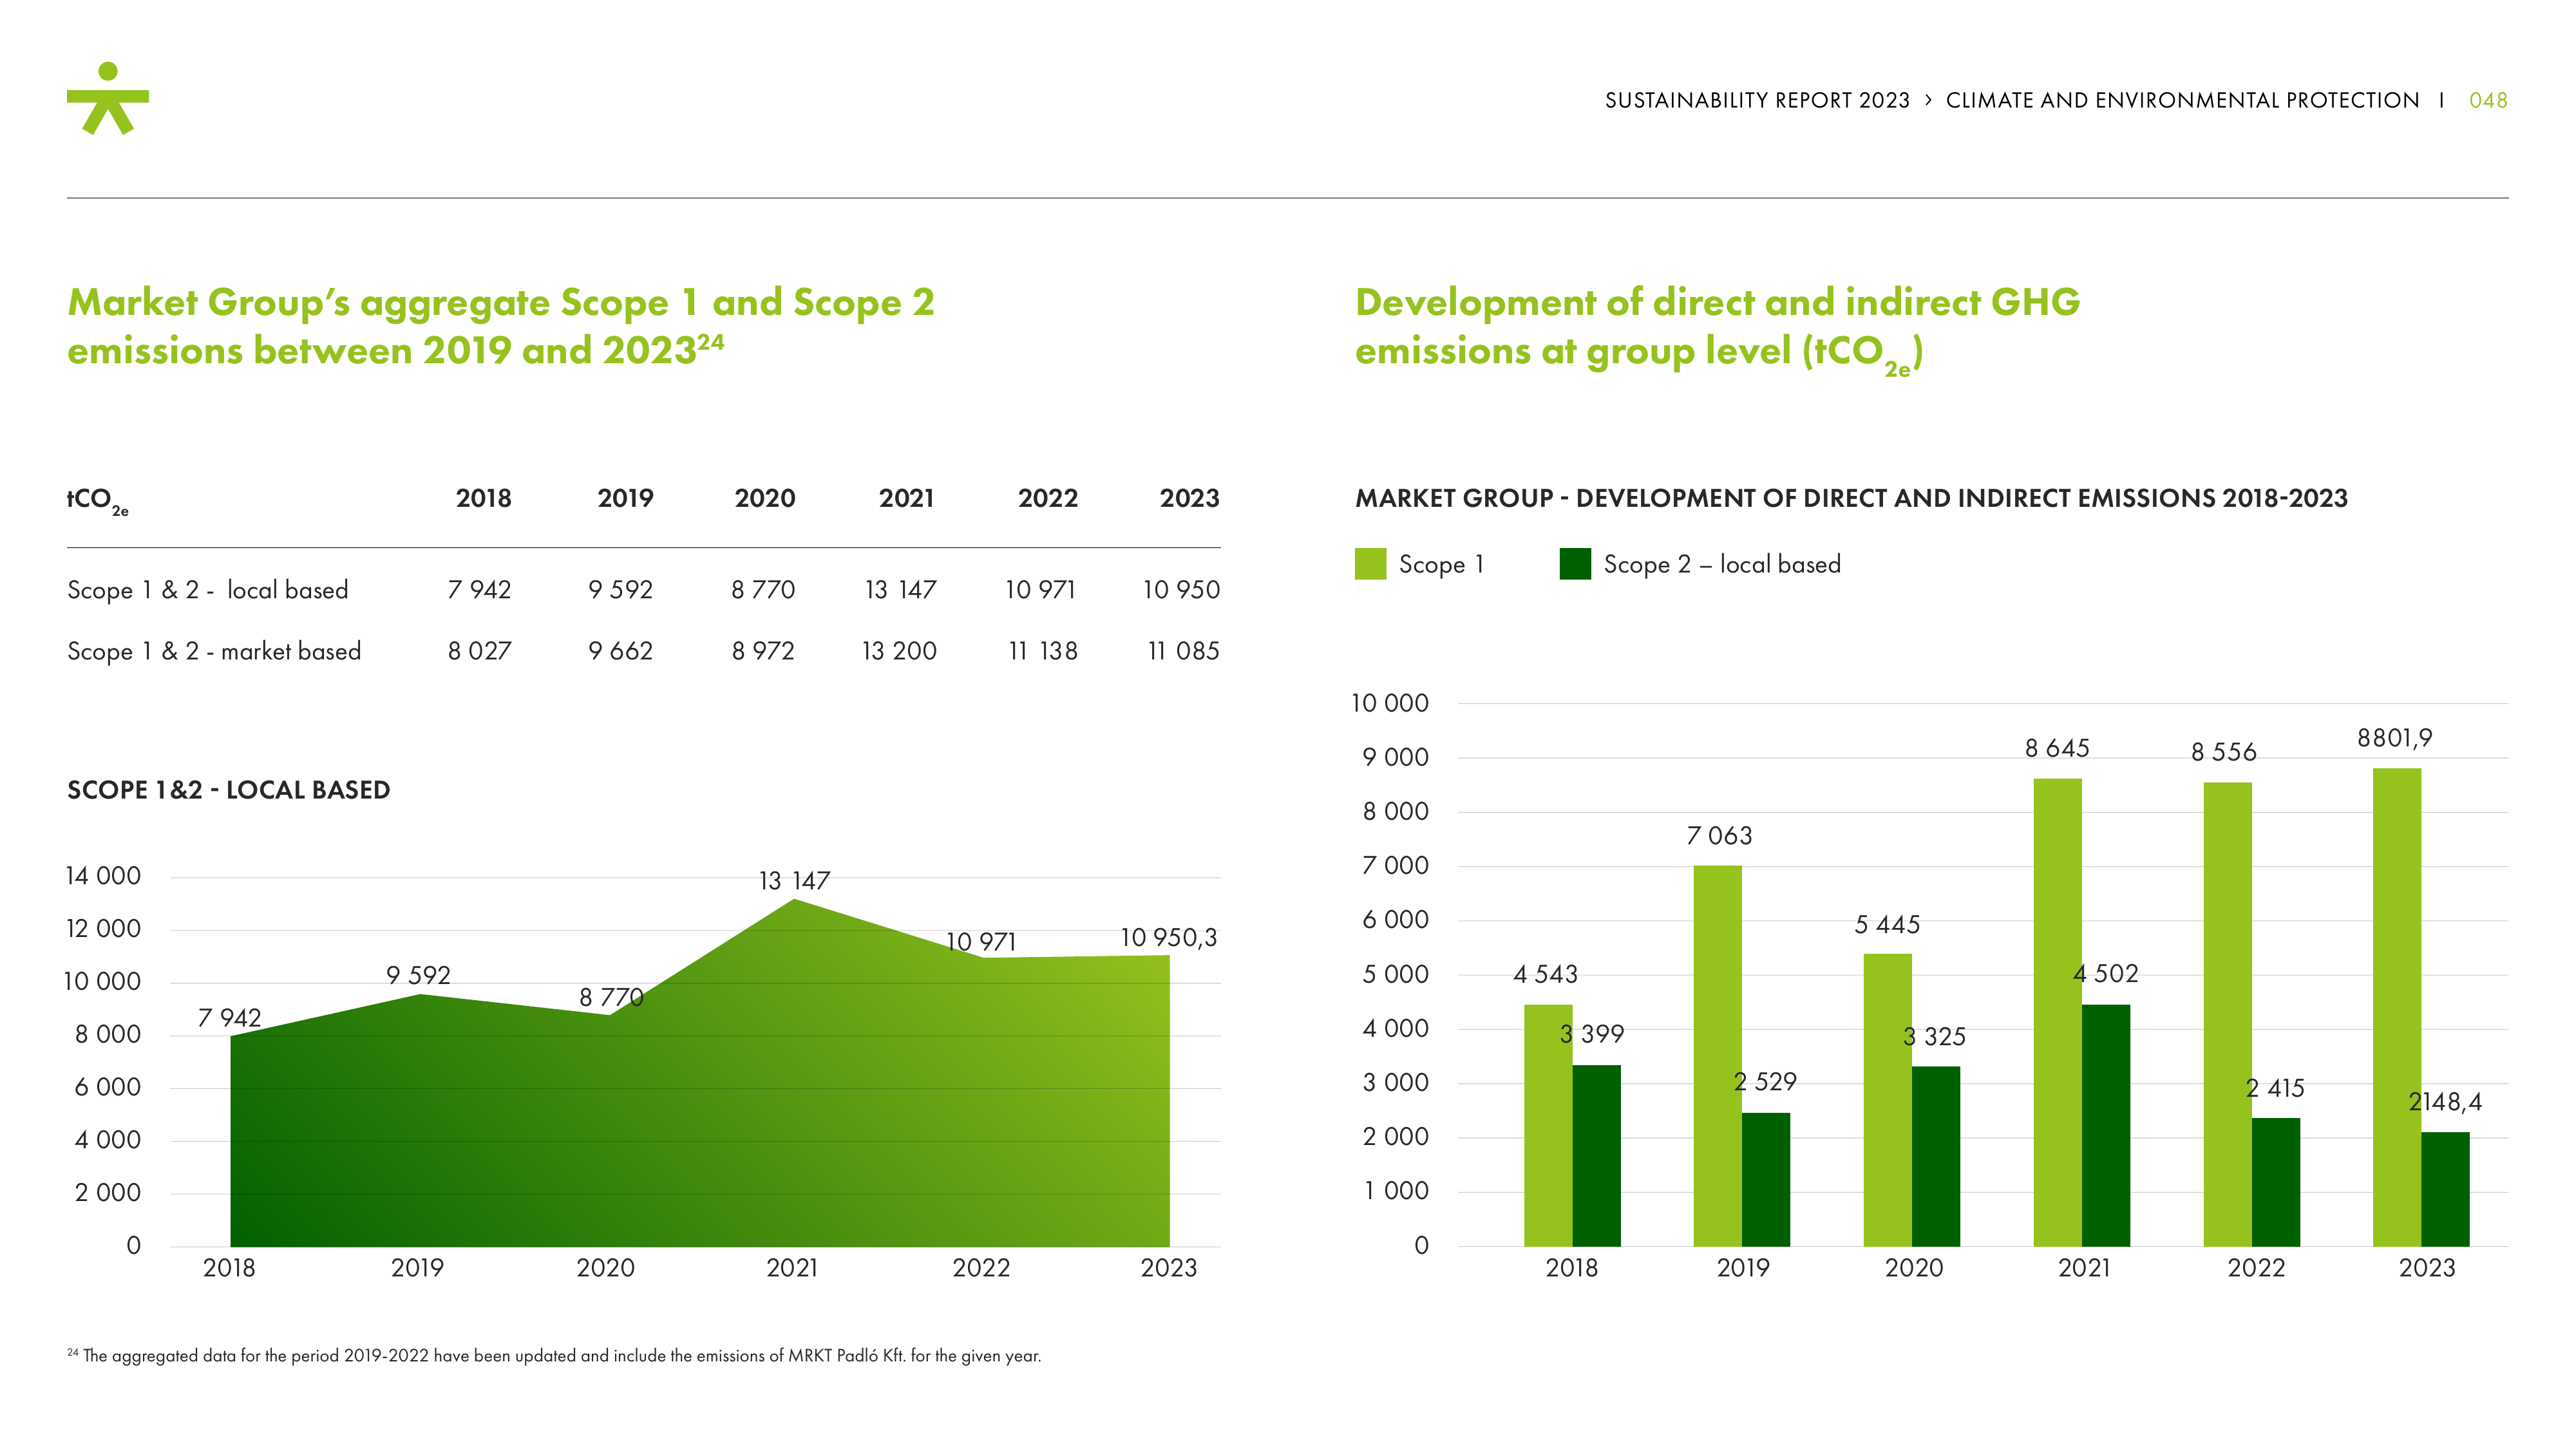Open the Sustainability Report 2023 breadcrumb
The image size is (2576, 1449).
tap(1757, 100)
